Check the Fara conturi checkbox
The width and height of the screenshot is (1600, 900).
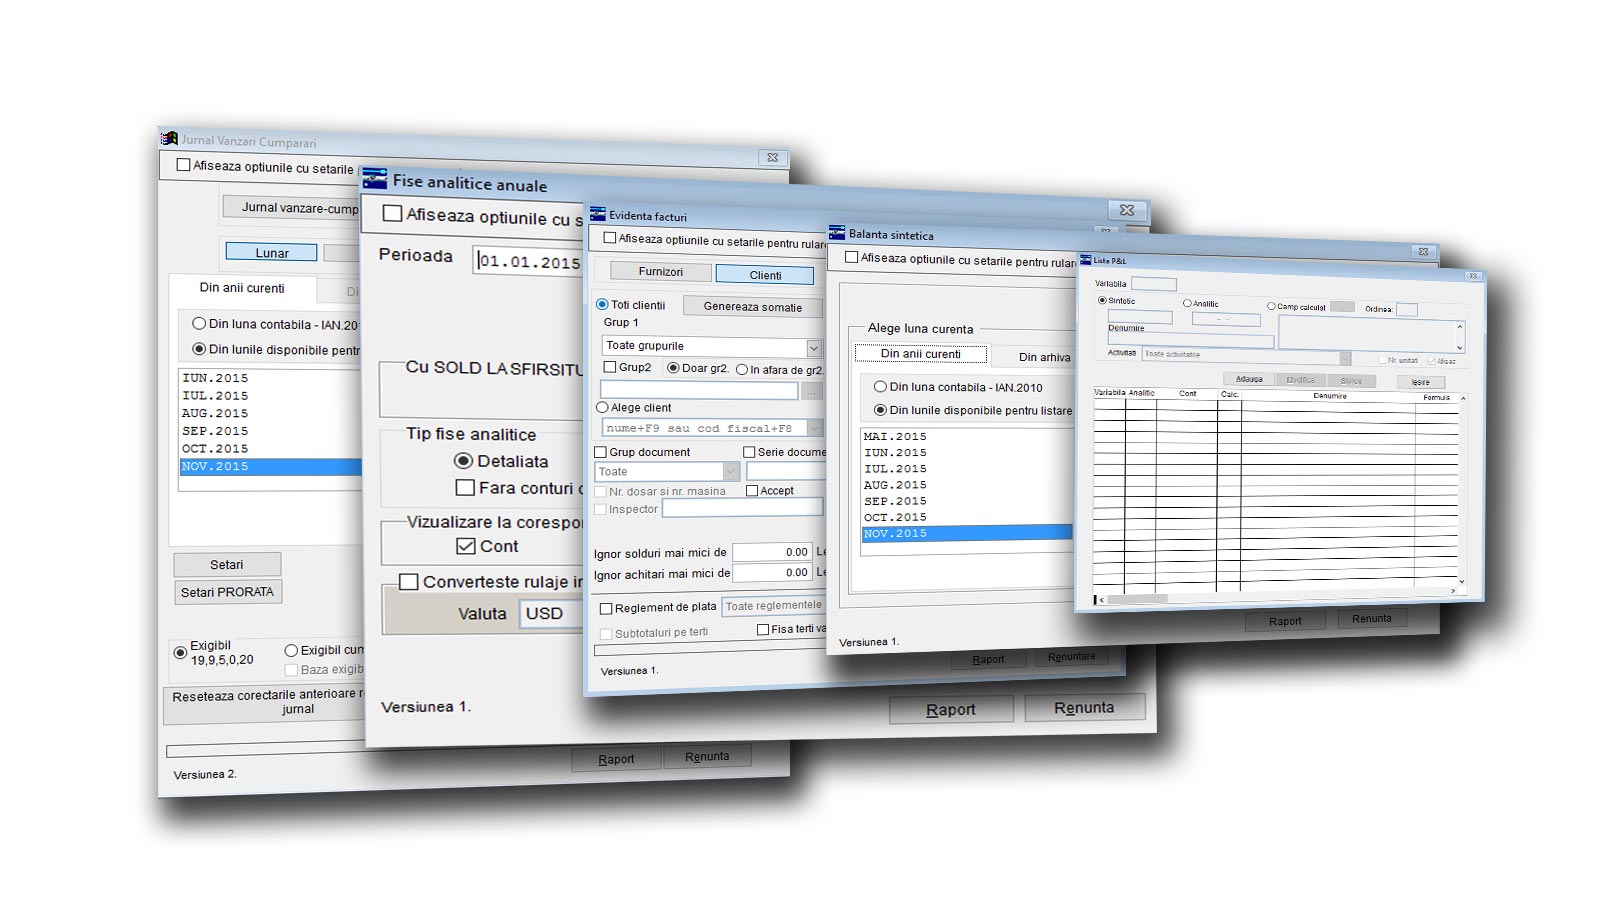coord(465,487)
